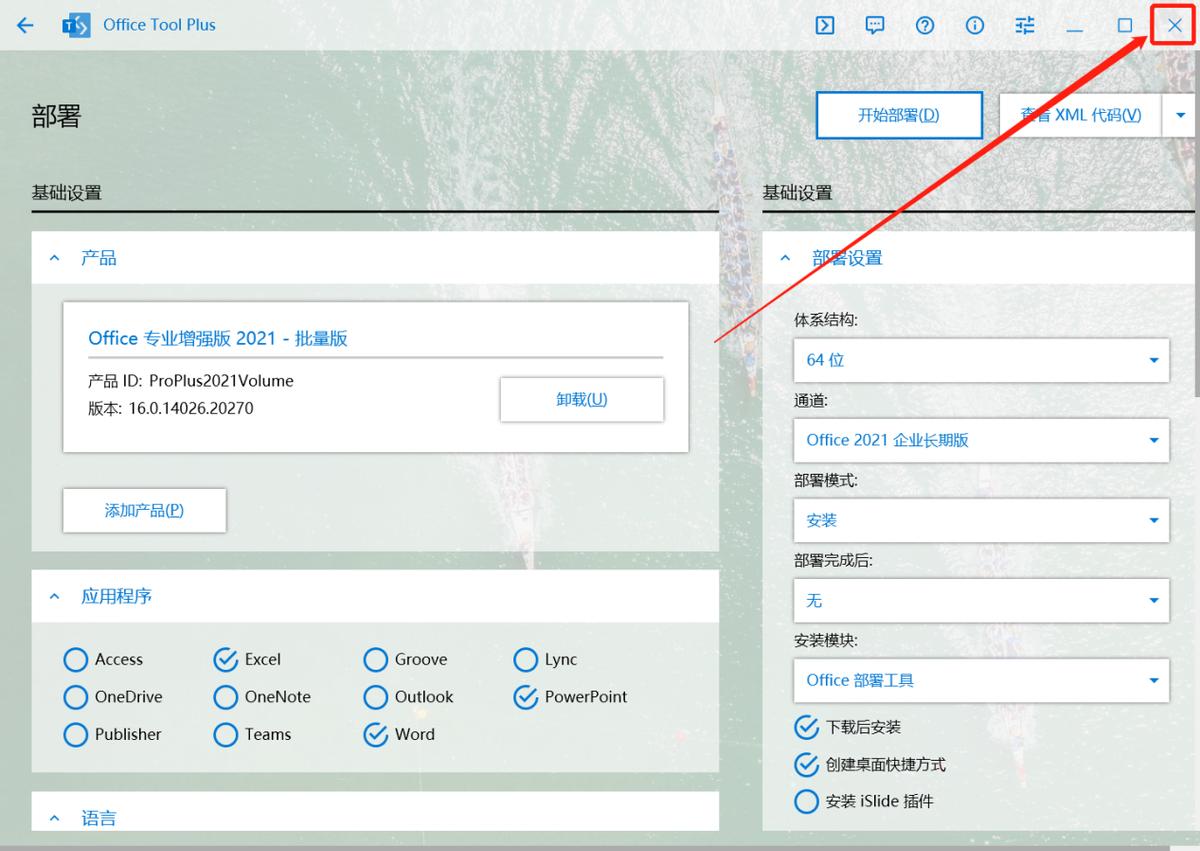Image resolution: width=1200 pixels, height=851 pixels.
Task: Open settings with the sliders icon
Action: tap(1025, 25)
